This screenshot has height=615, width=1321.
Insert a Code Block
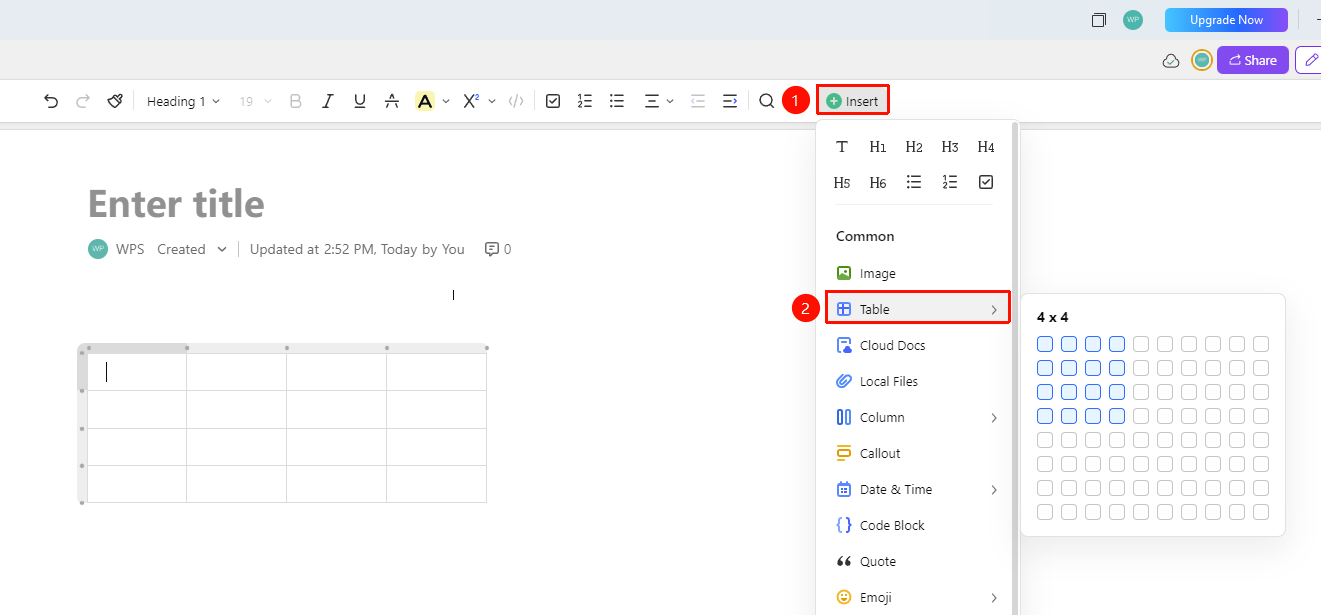point(917,526)
